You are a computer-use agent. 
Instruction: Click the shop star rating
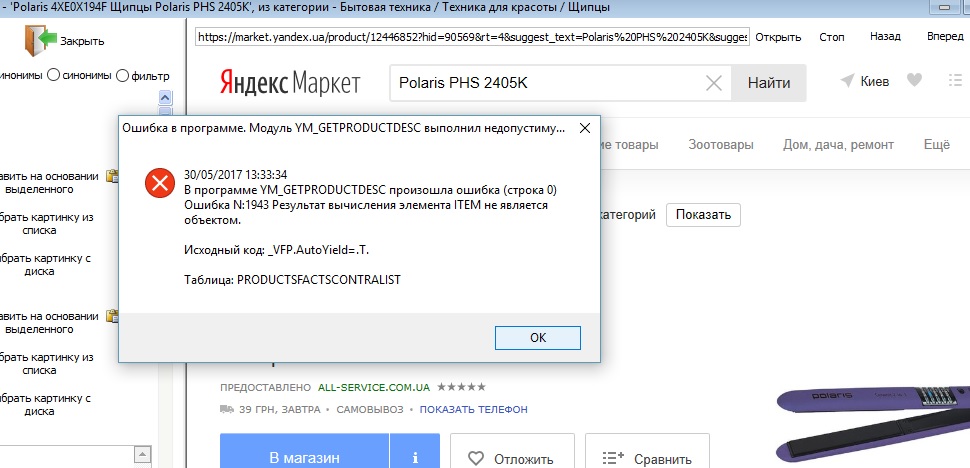(x=461, y=387)
